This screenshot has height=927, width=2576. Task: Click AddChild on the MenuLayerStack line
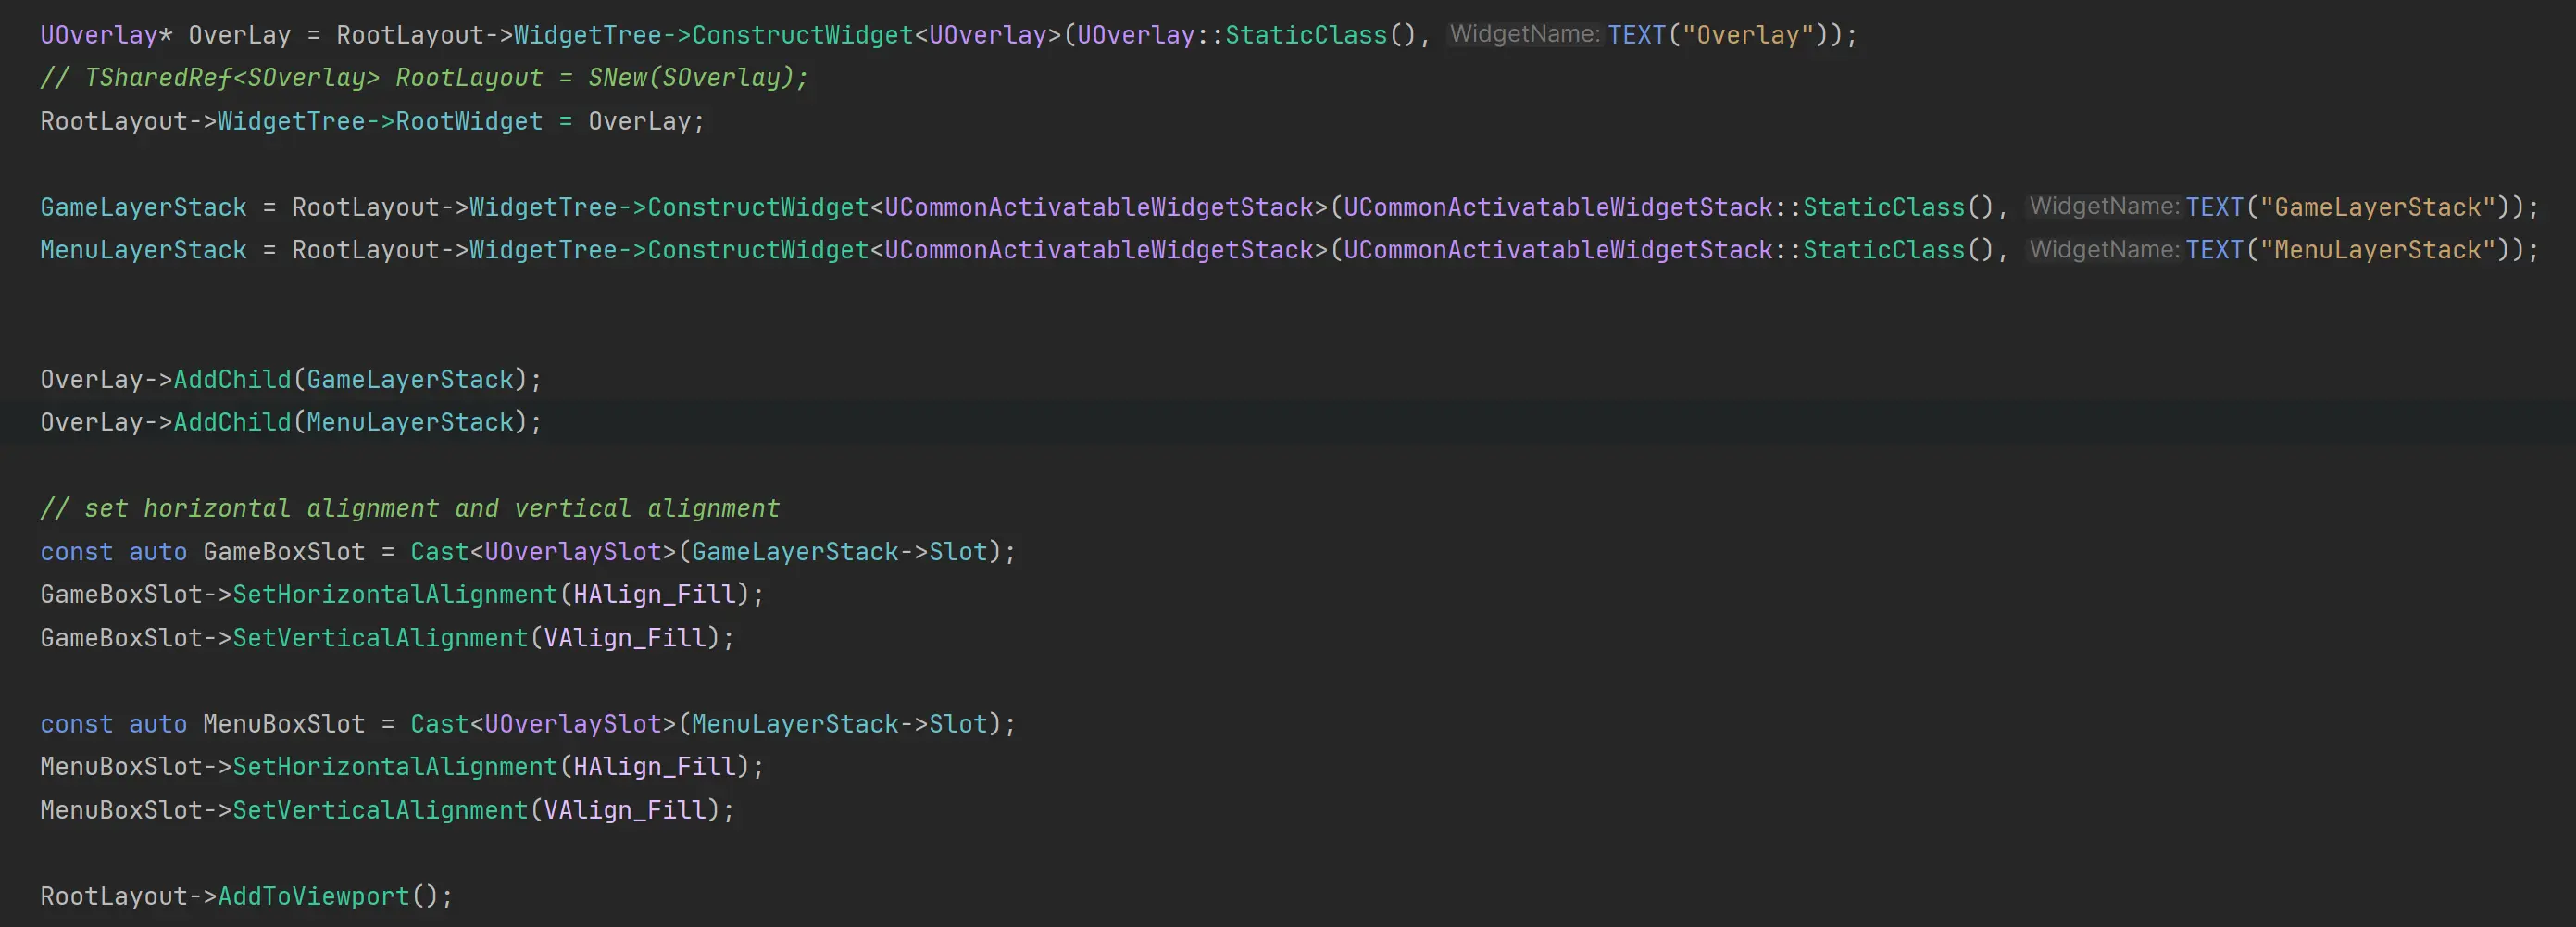(x=232, y=423)
